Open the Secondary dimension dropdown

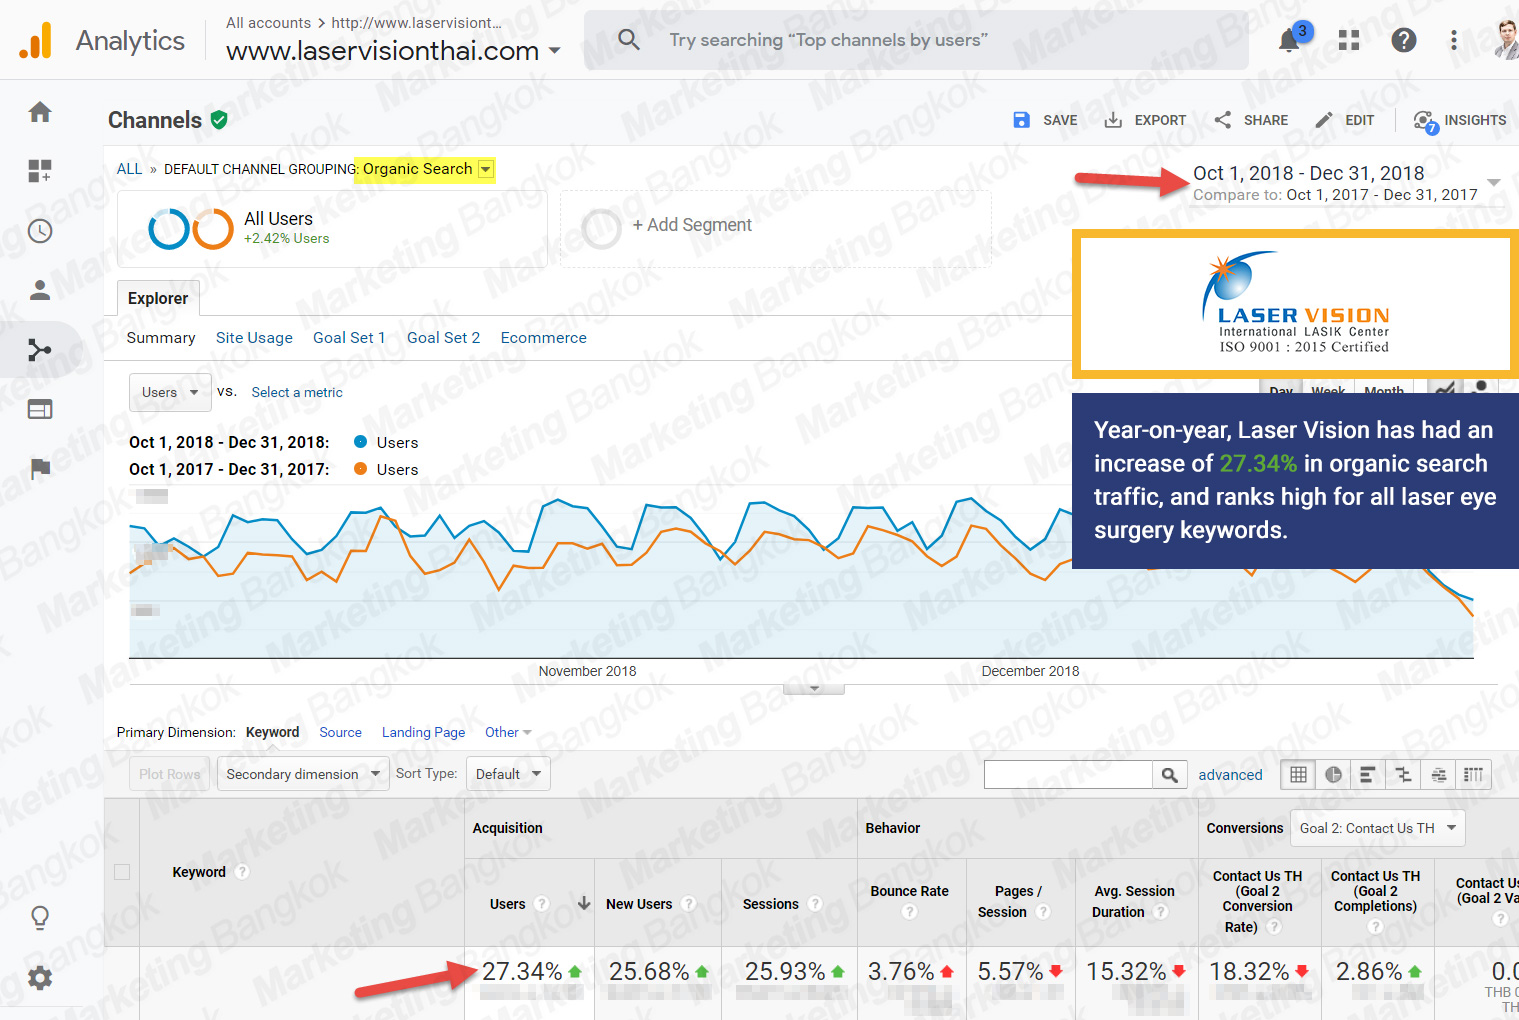pyautogui.click(x=302, y=774)
